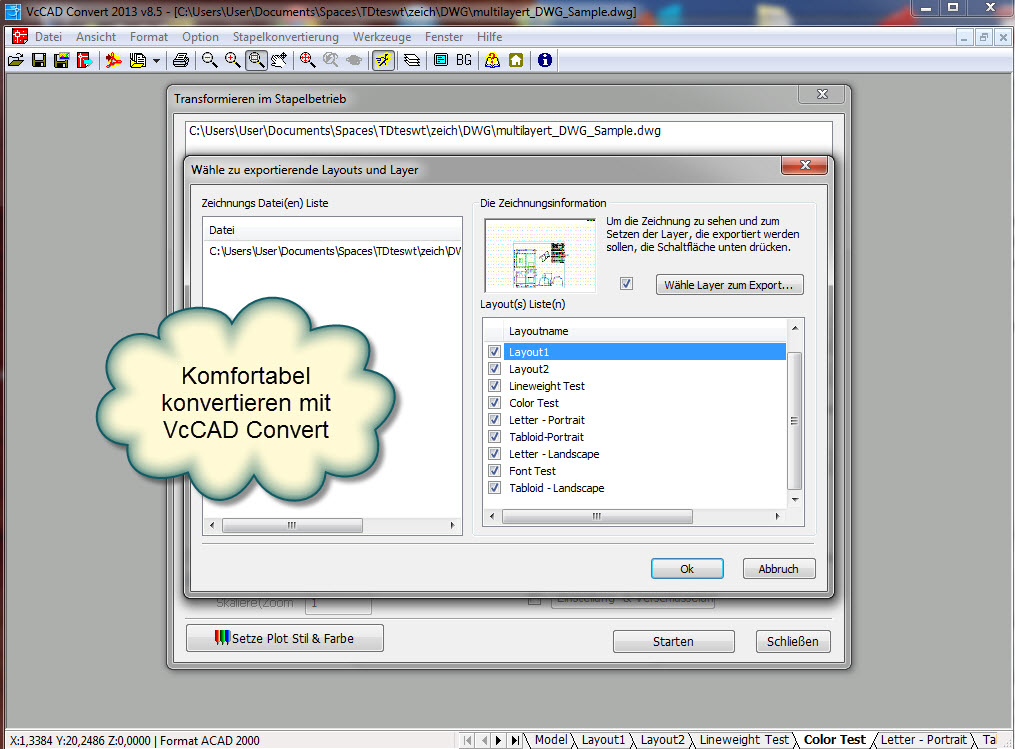Screen dimensions: 1015x749
Task: Click the open file folder icon
Action: point(16,60)
